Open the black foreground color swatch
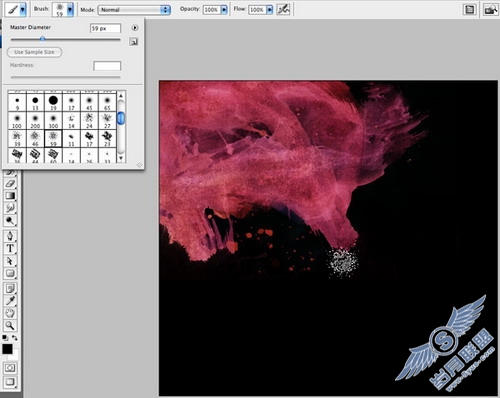The height and width of the screenshot is (398, 500). (x=7, y=349)
